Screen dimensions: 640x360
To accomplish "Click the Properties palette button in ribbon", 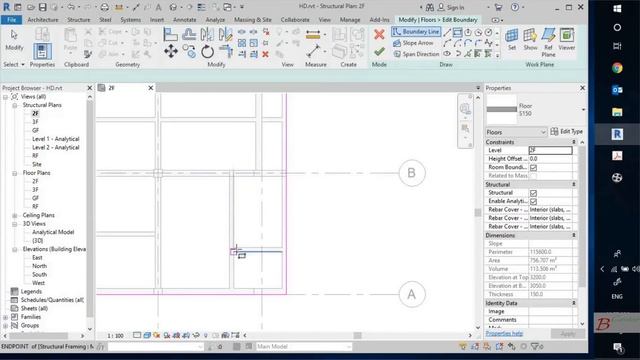I will 42,51.
